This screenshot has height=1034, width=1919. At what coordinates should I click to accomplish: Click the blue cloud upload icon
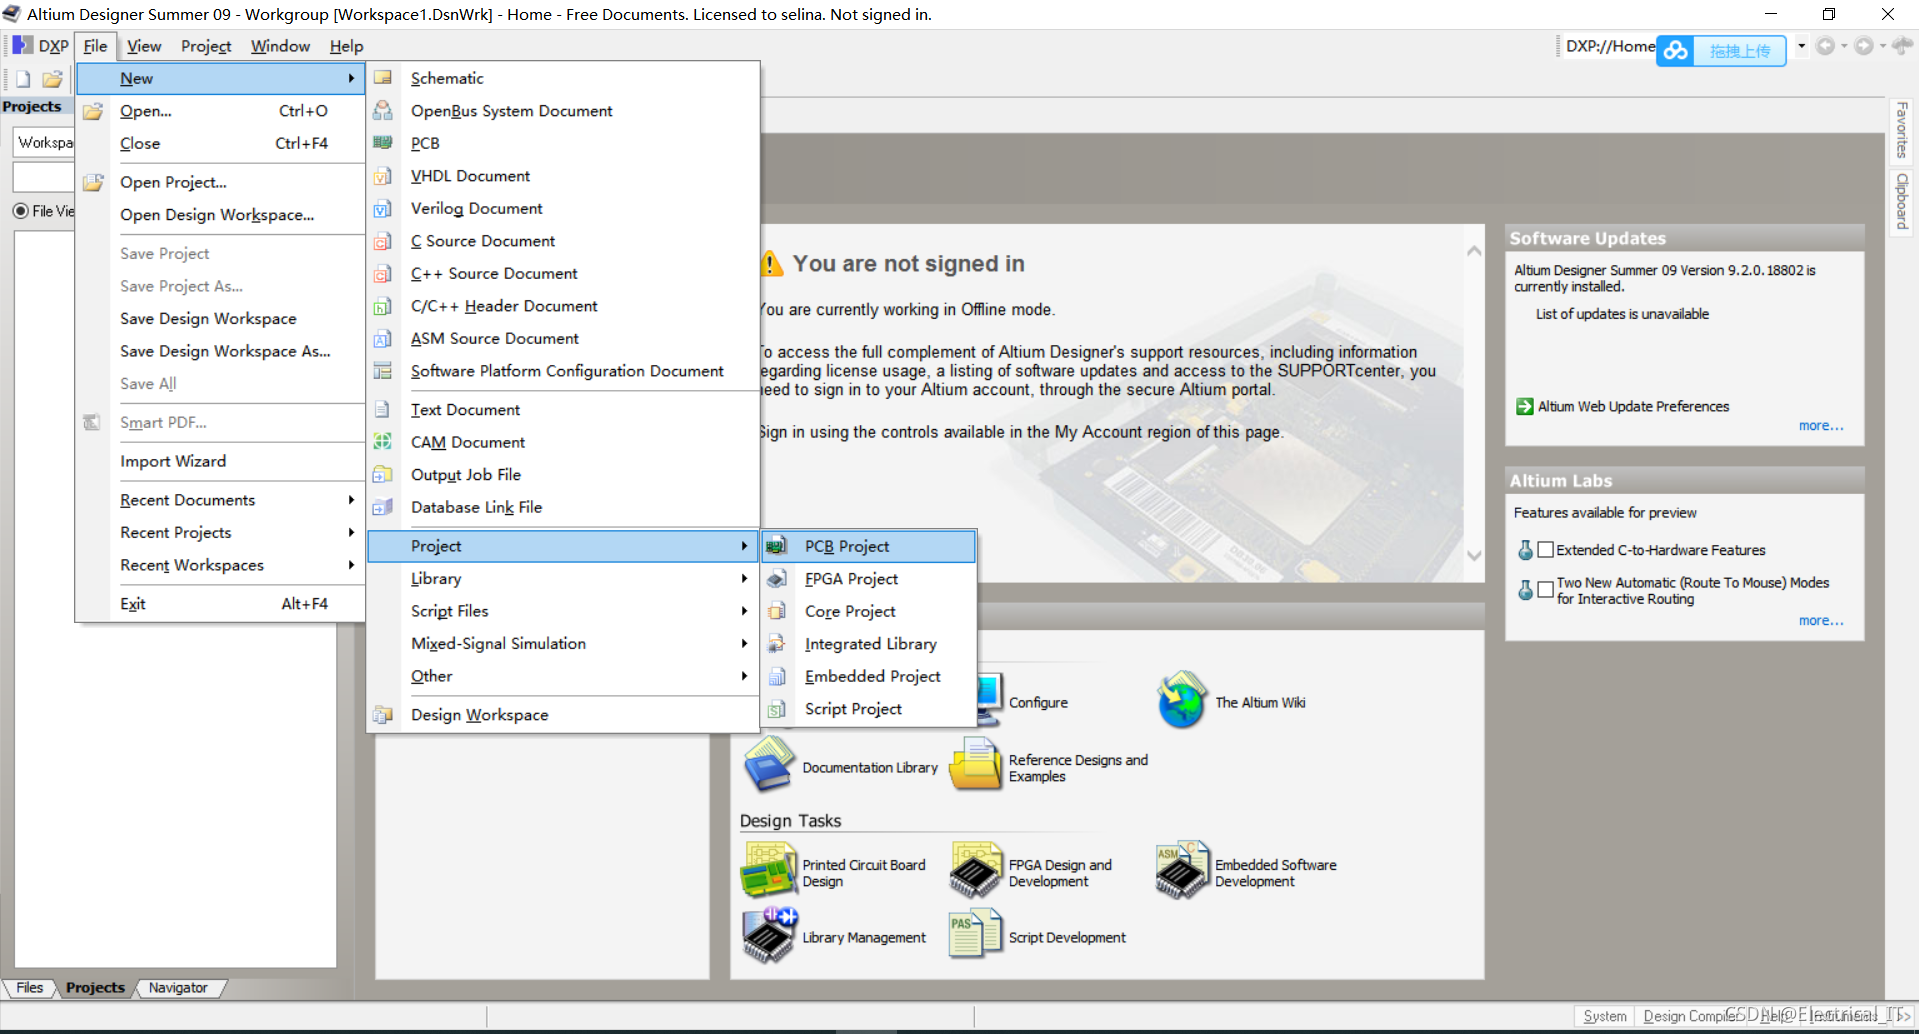[x=1676, y=51]
